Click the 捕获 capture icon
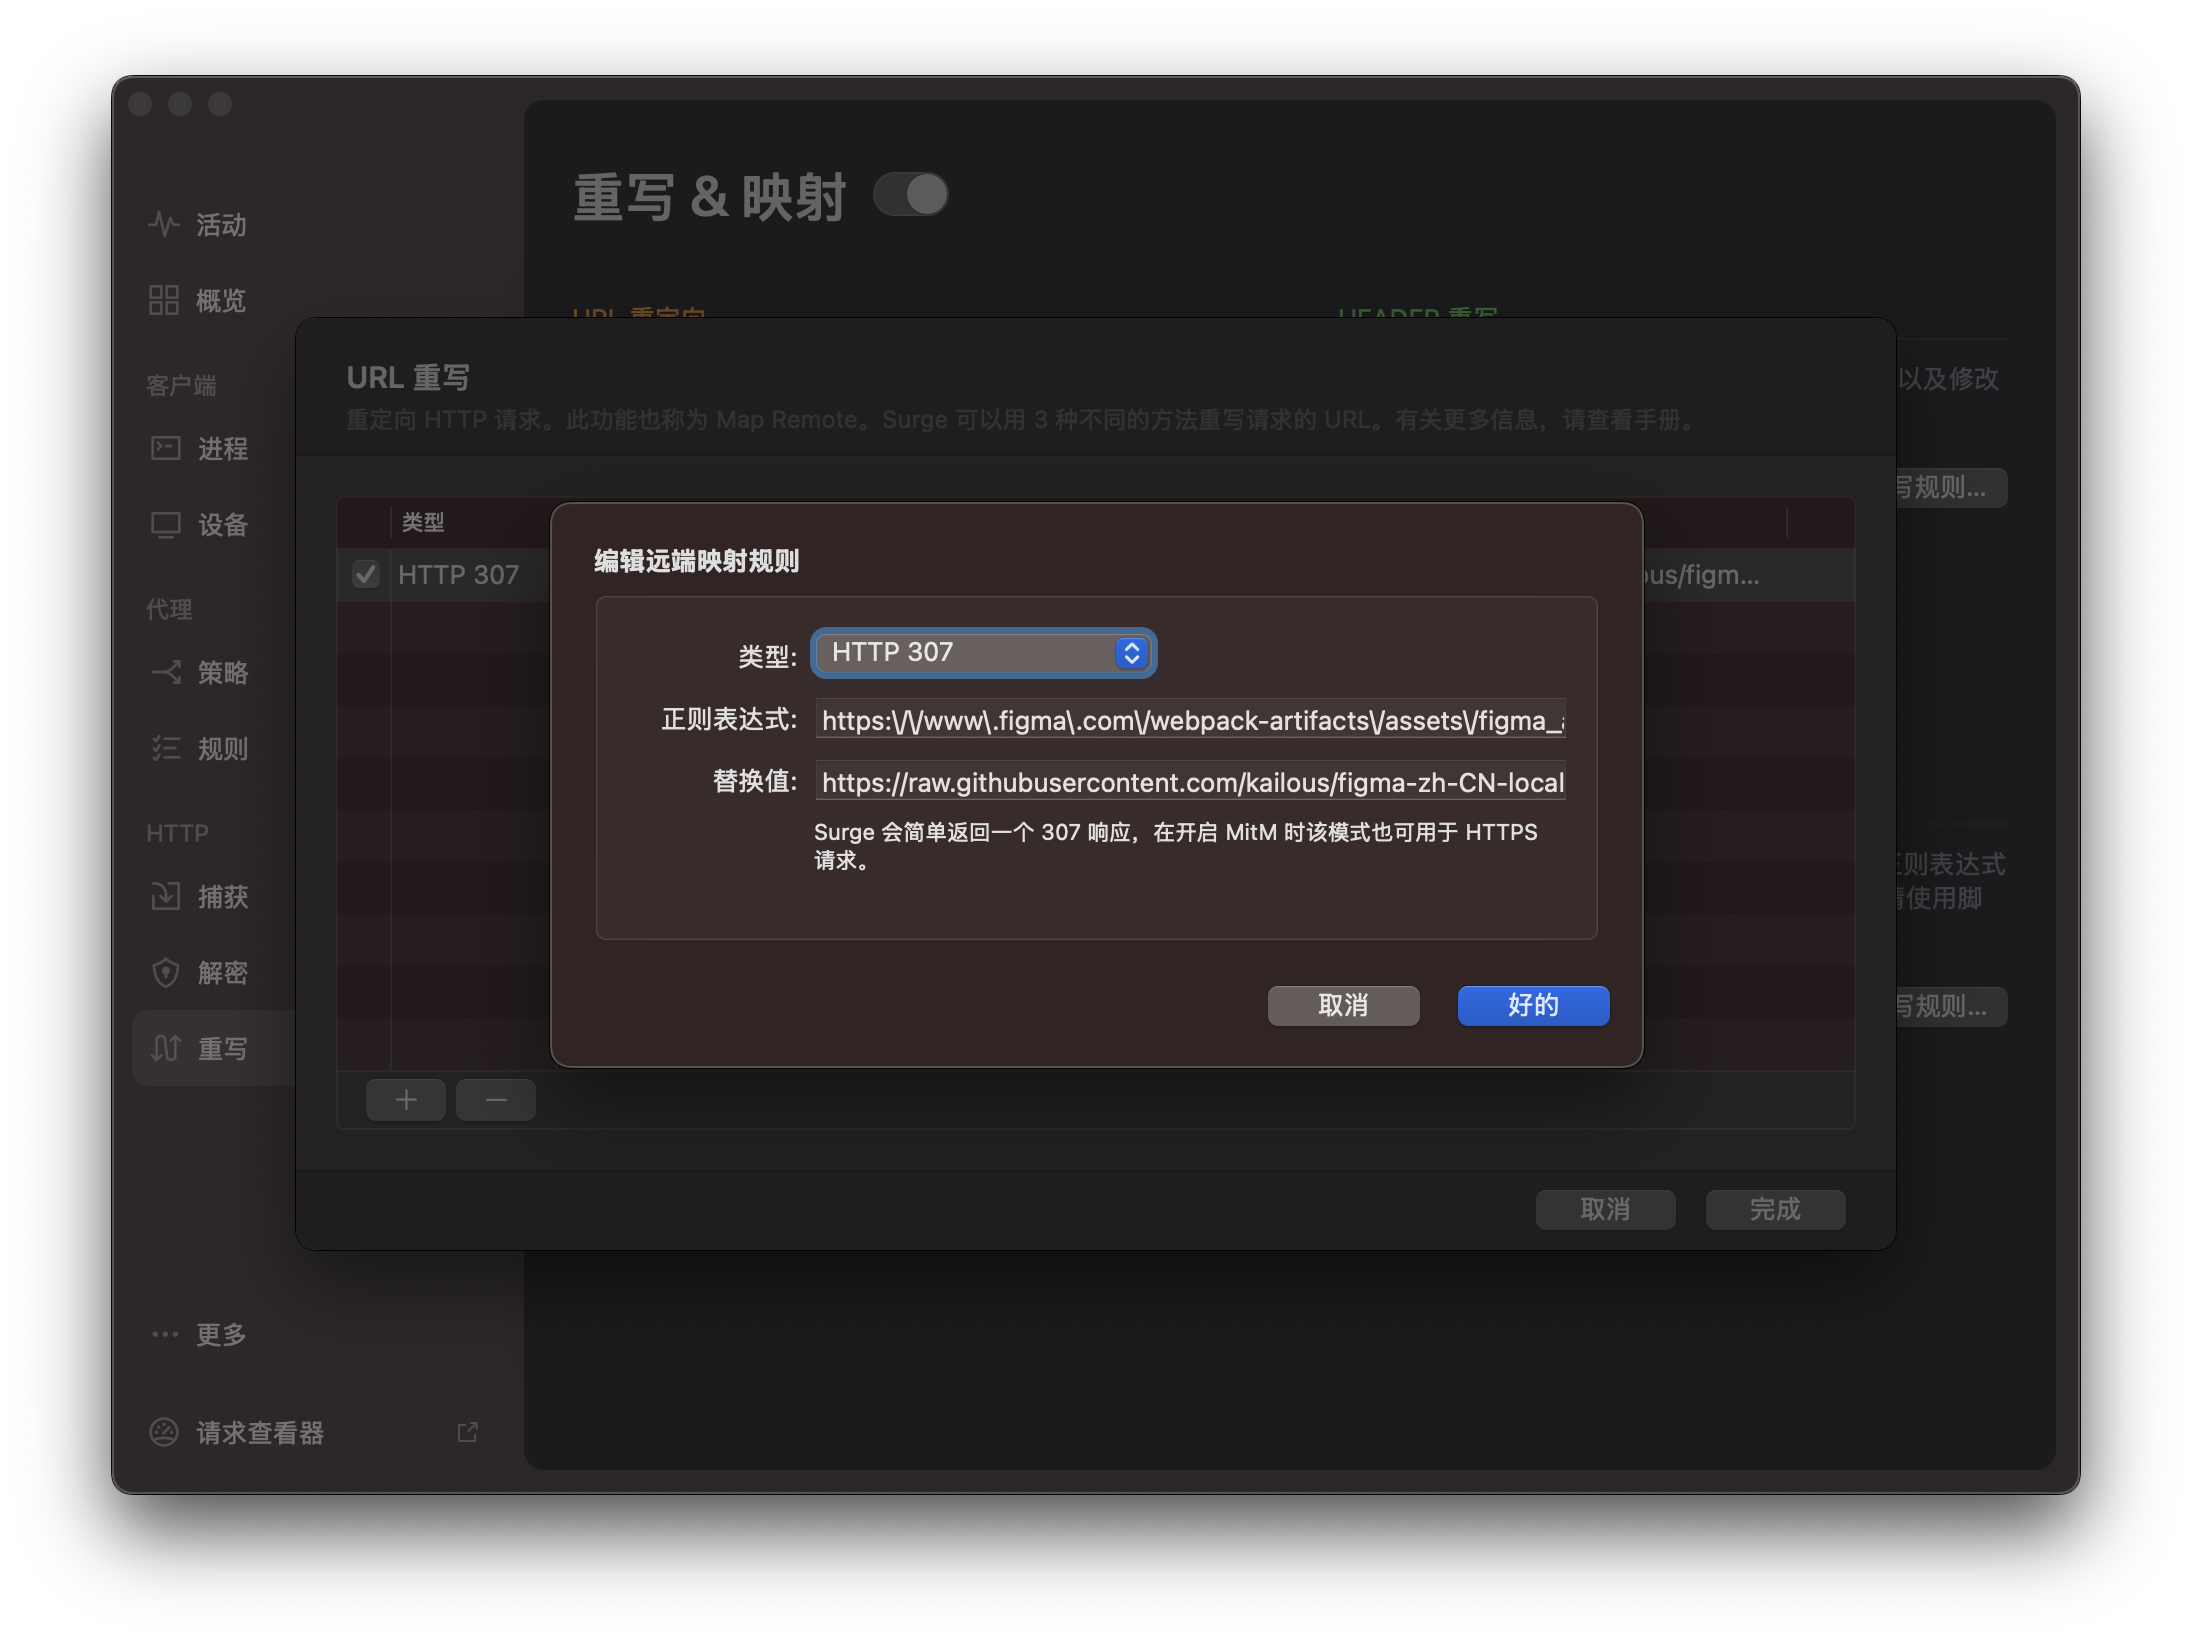 click(x=165, y=896)
